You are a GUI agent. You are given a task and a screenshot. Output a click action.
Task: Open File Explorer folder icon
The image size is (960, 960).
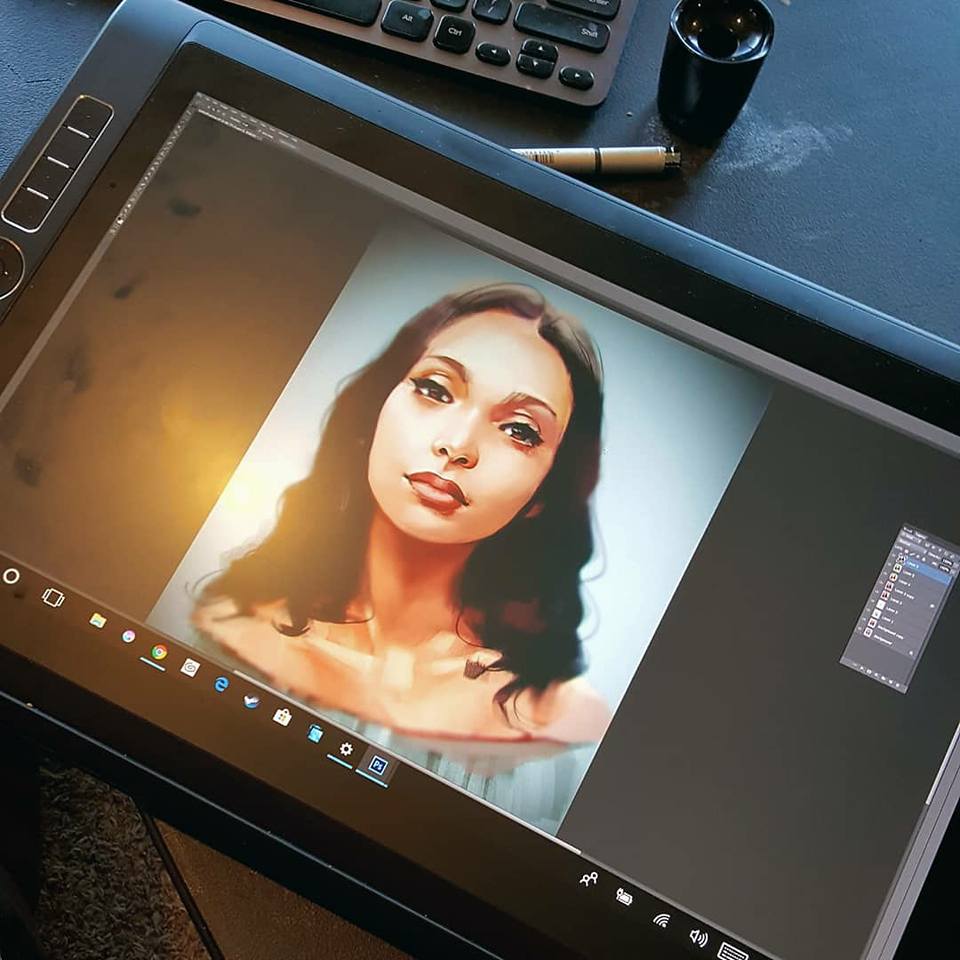97,620
